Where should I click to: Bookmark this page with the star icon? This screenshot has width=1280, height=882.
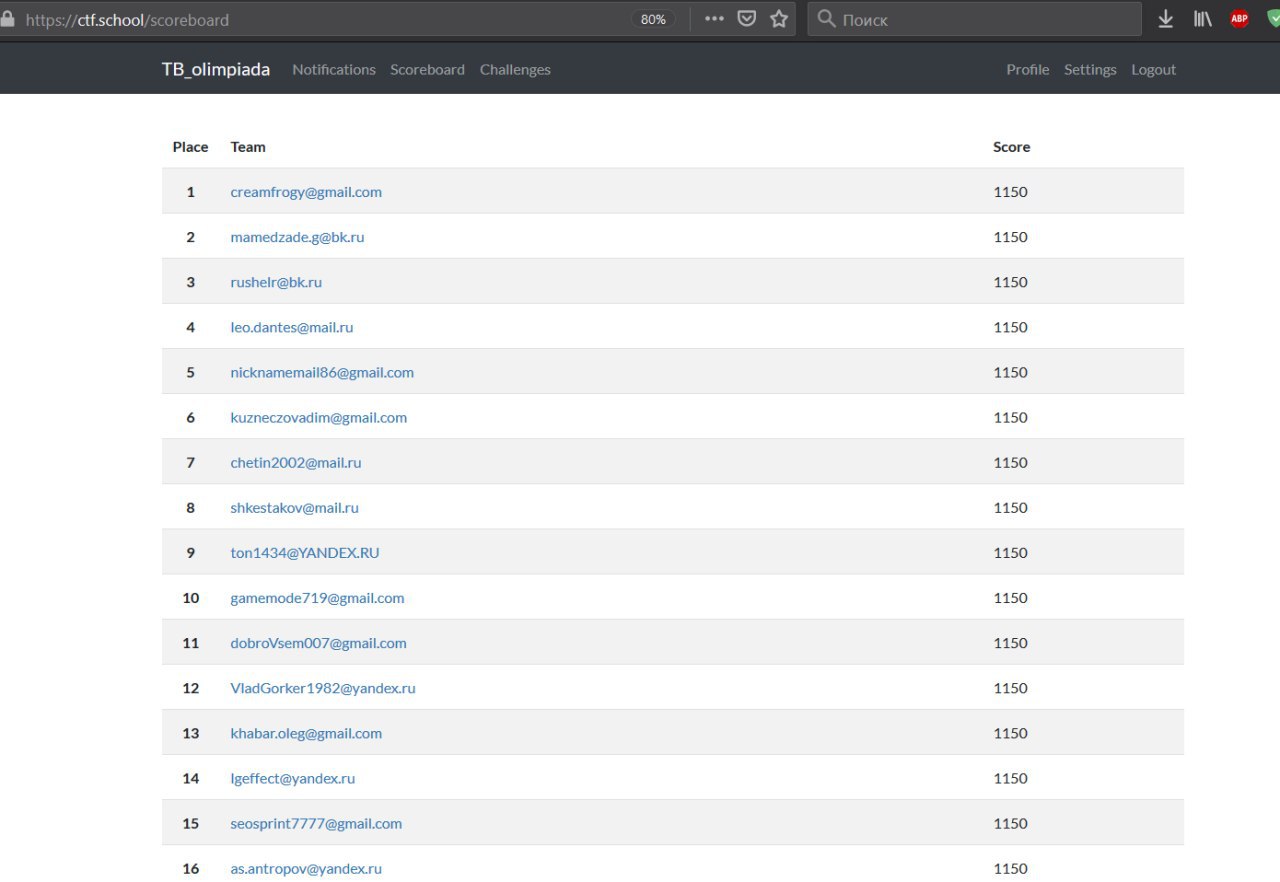pyautogui.click(x=779, y=19)
